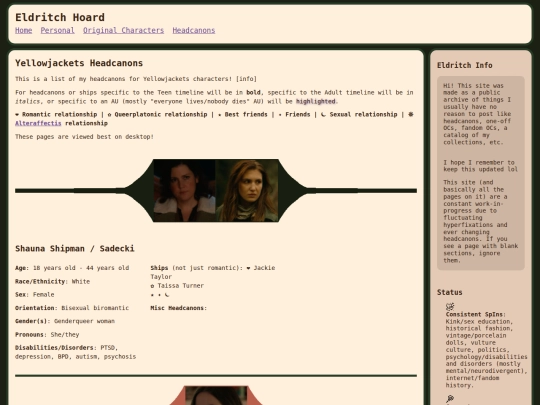540x405 pixels.
Task: Click 'I hope I remember to keep this updated lol'
Action: (x=480, y=166)
